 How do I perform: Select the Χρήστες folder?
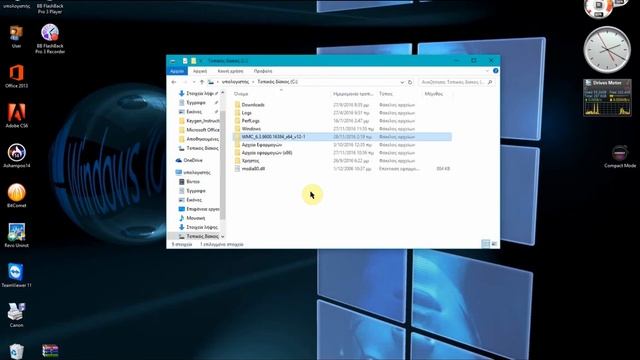[250, 161]
